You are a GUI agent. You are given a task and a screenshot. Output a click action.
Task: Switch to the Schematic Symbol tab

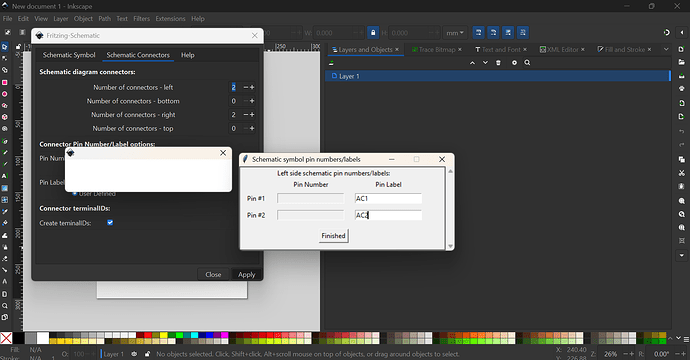[69, 55]
